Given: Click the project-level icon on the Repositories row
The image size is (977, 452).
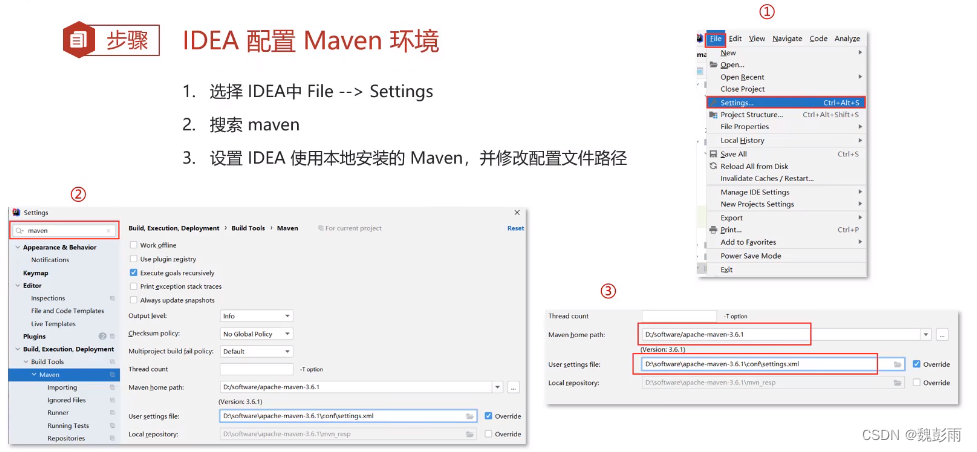Looking at the screenshot, I should (x=113, y=438).
